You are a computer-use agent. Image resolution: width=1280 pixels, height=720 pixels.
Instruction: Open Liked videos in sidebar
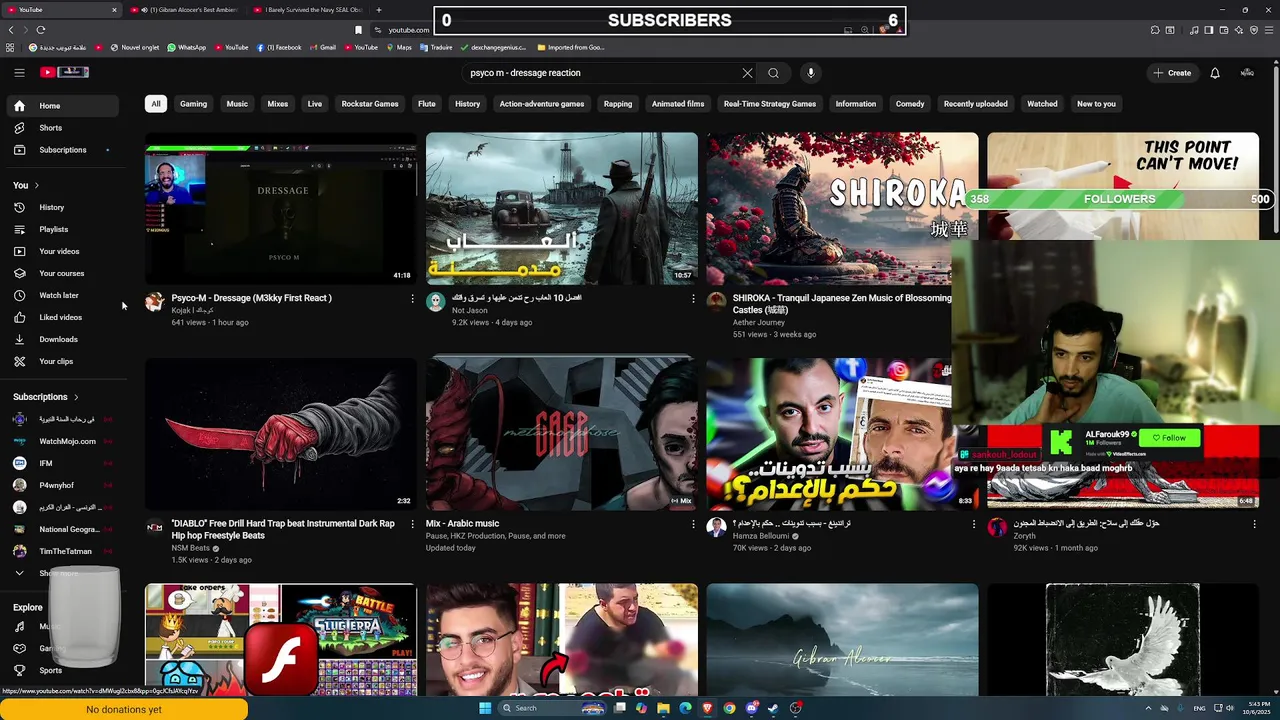tap(60, 317)
